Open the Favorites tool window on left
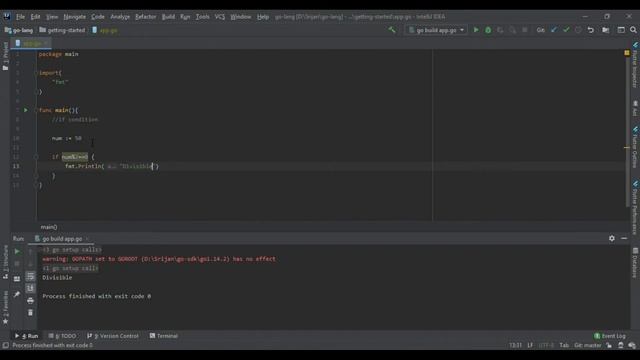Screen dimensions: 640x360 tap(5, 307)
